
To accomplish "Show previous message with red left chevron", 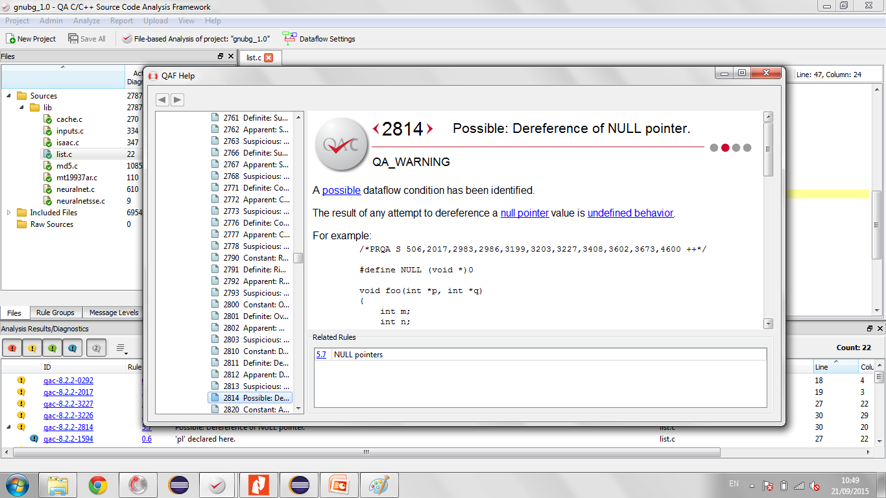I will pyautogui.click(x=376, y=129).
